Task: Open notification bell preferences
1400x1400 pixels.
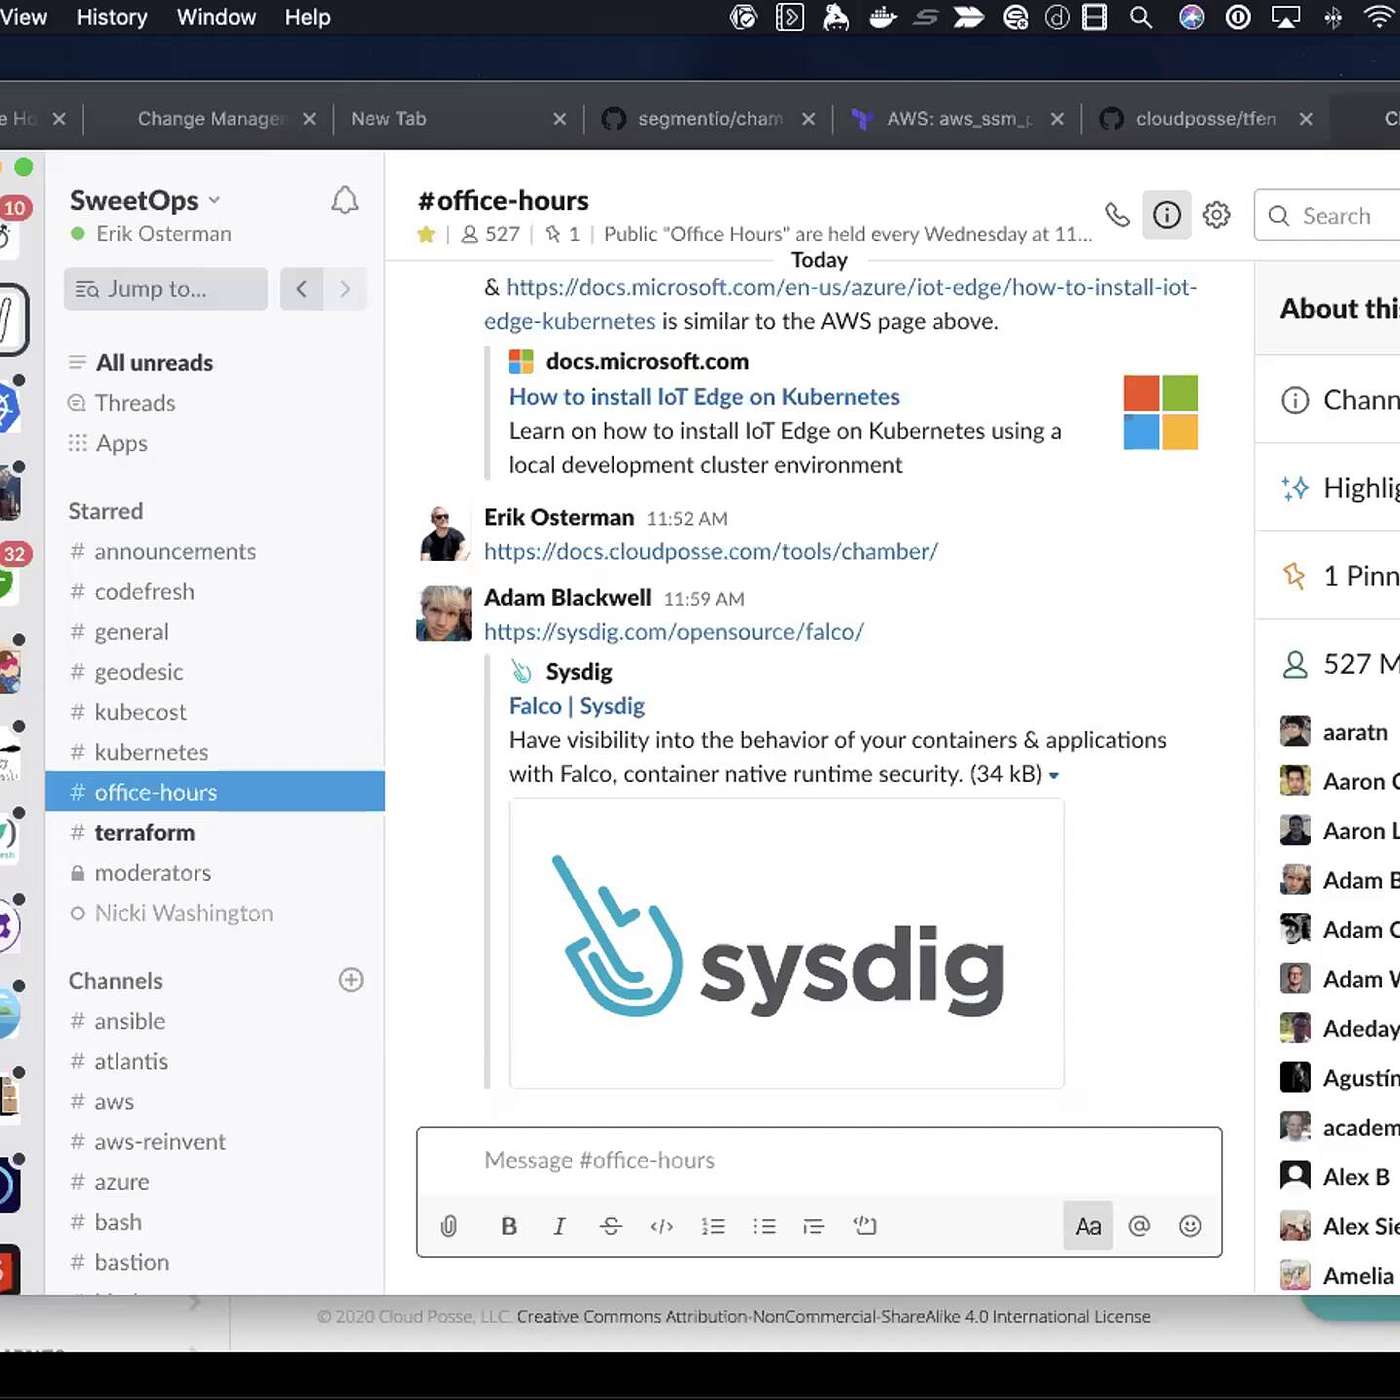Action: tap(345, 201)
